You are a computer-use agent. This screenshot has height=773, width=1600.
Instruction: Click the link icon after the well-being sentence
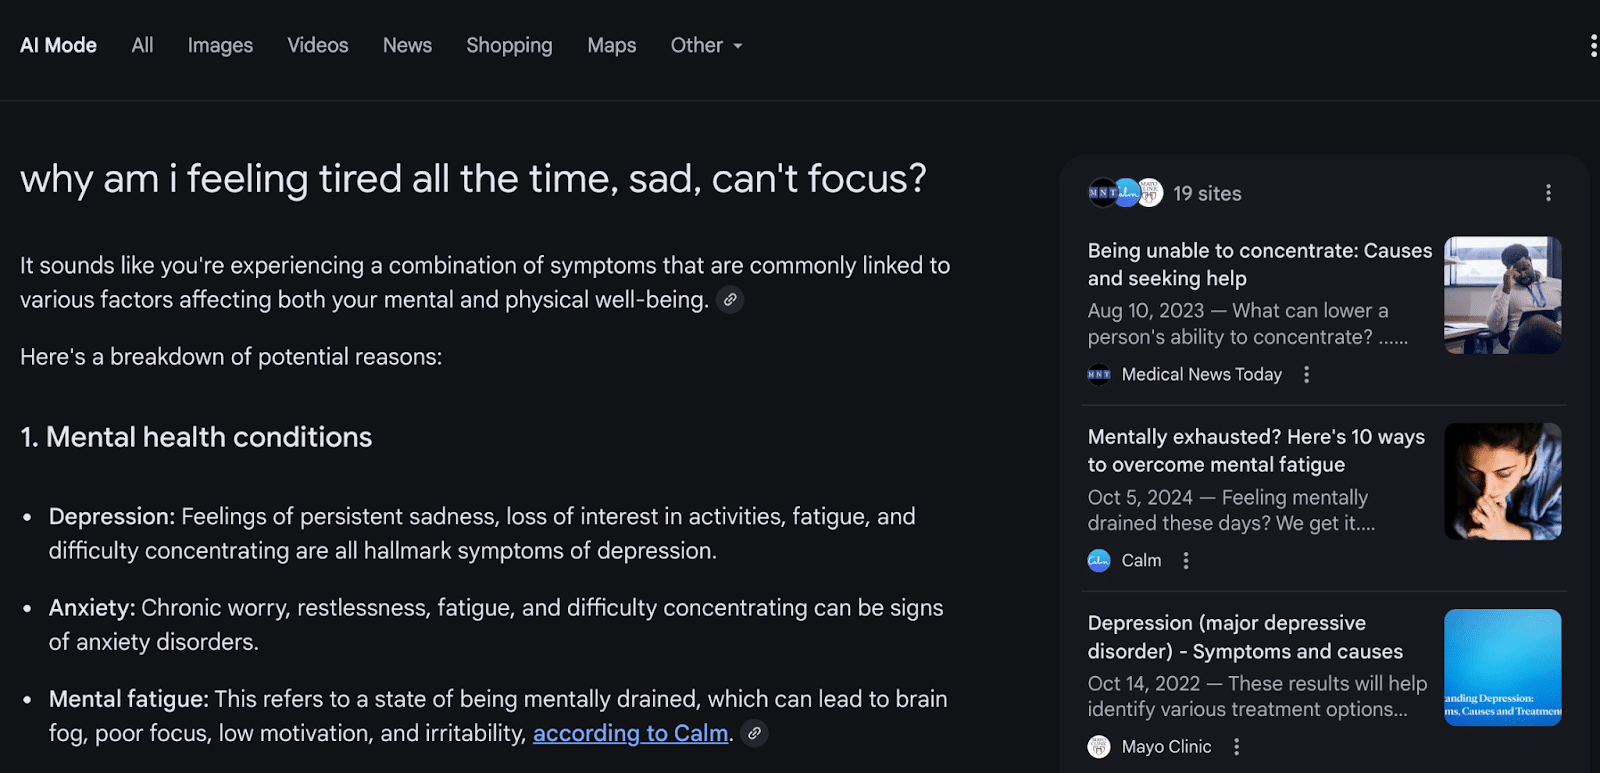730,300
